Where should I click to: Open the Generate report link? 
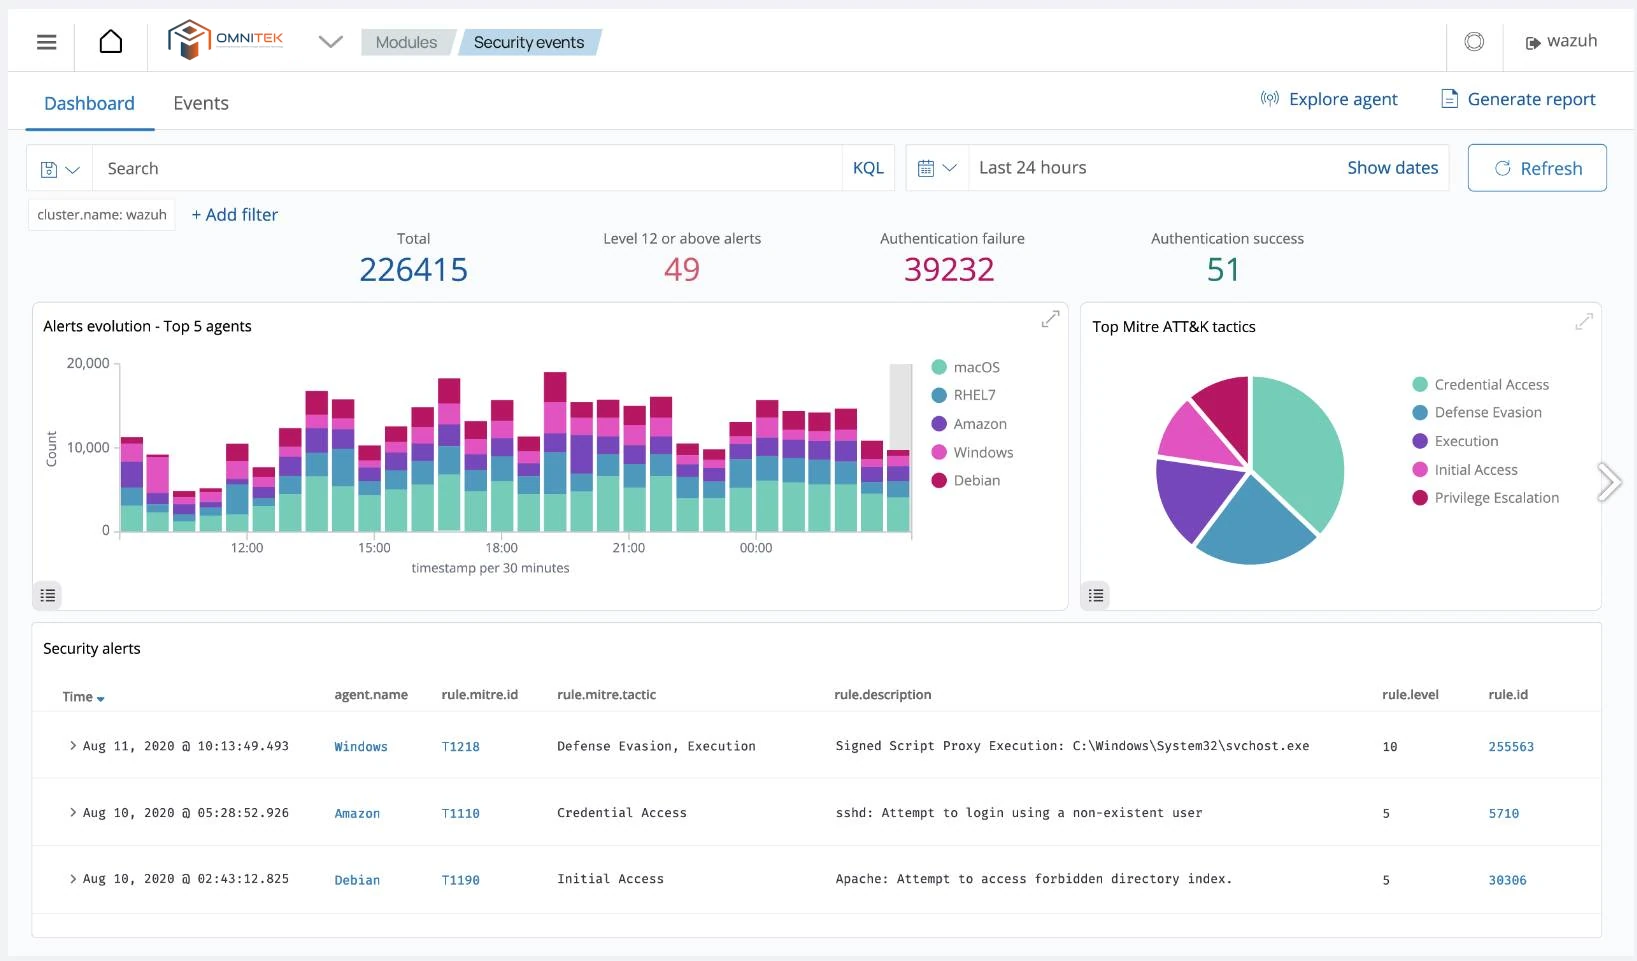[1518, 99]
